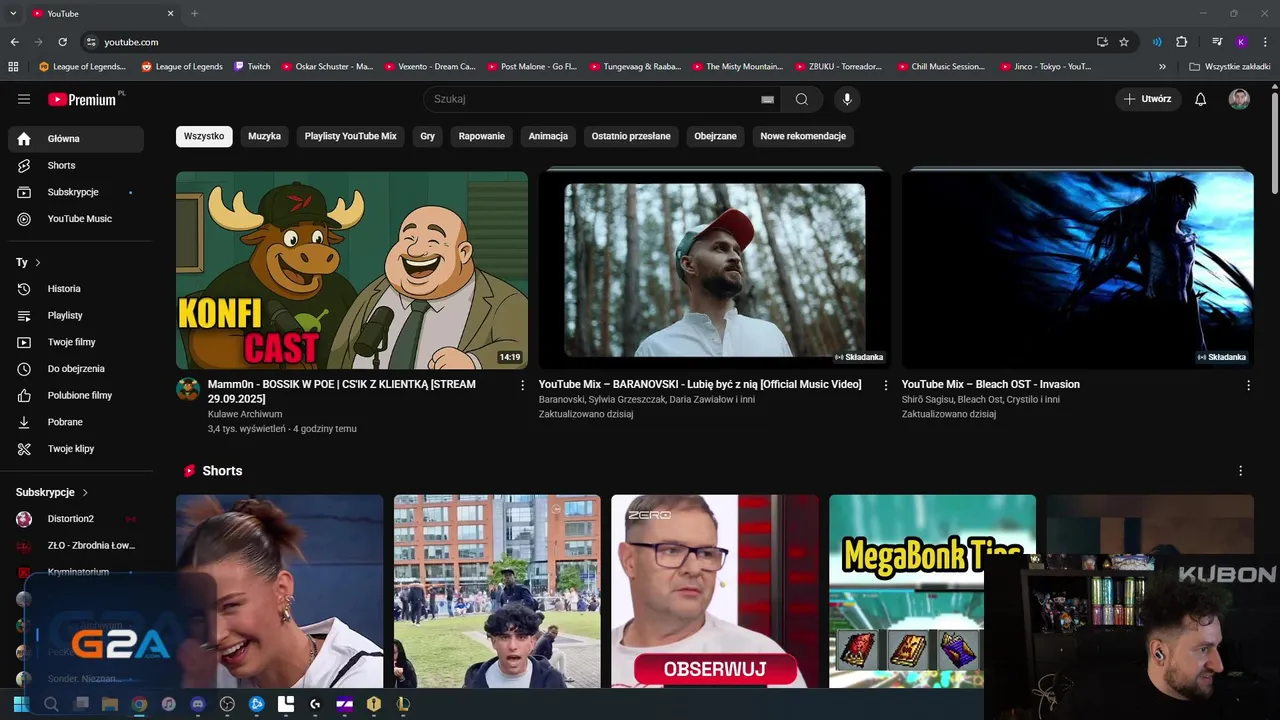Open Shorts in the sidebar

(x=76, y=165)
